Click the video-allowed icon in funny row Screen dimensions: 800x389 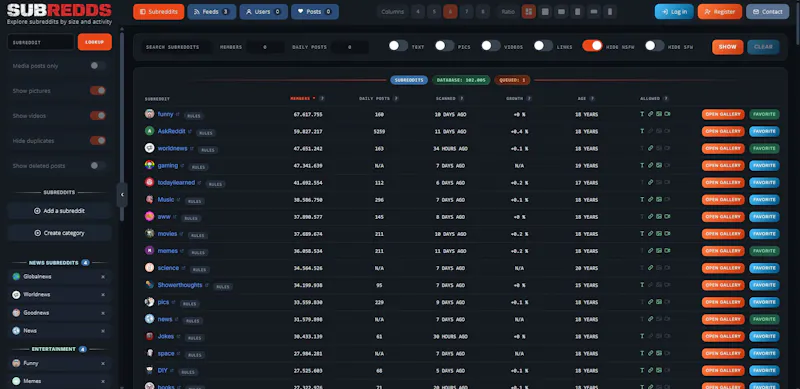[x=667, y=114]
